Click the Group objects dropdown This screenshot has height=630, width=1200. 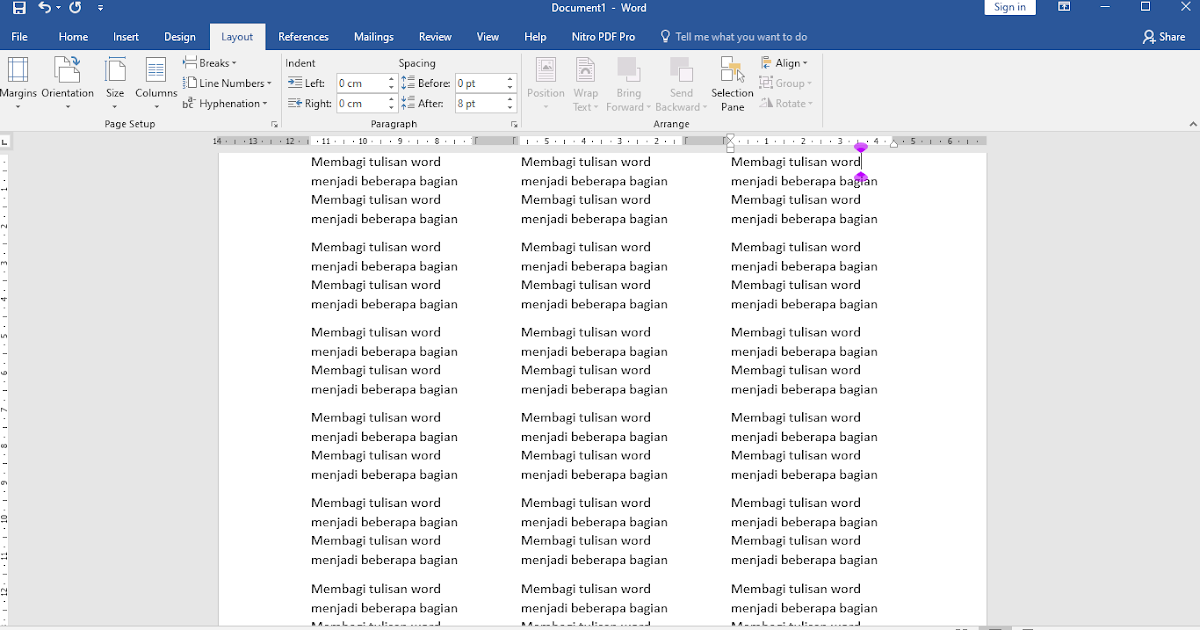[x=786, y=83]
